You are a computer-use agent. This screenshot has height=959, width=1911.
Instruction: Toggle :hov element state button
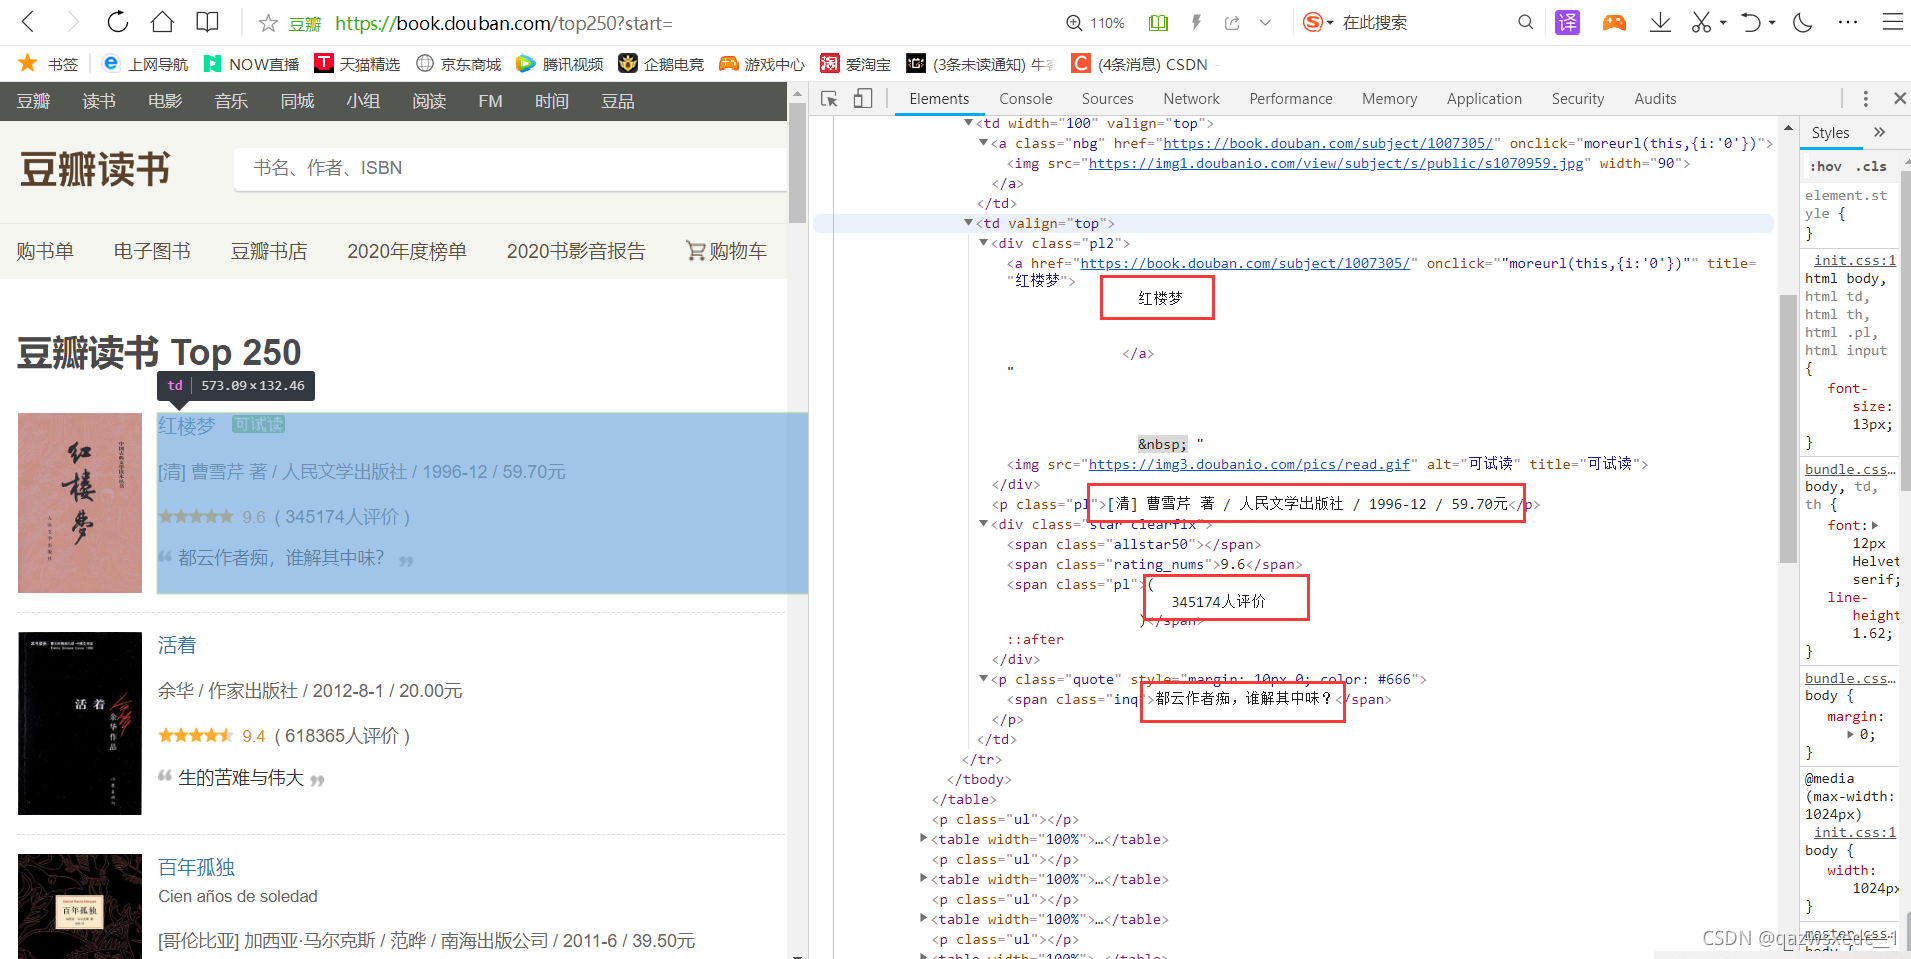click(1826, 167)
